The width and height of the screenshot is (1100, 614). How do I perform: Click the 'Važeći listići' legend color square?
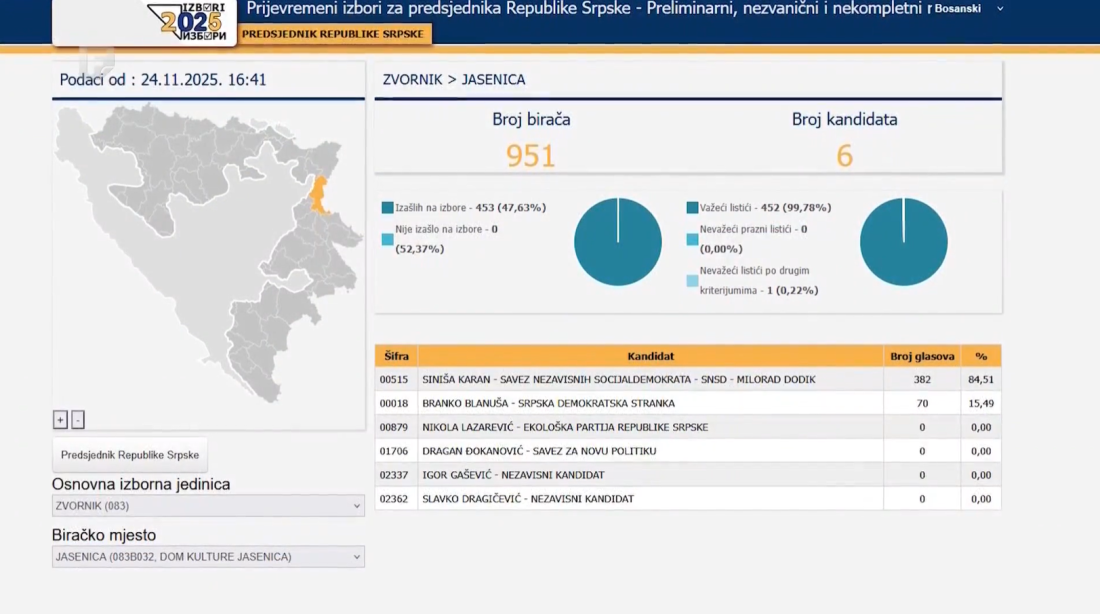point(692,208)
